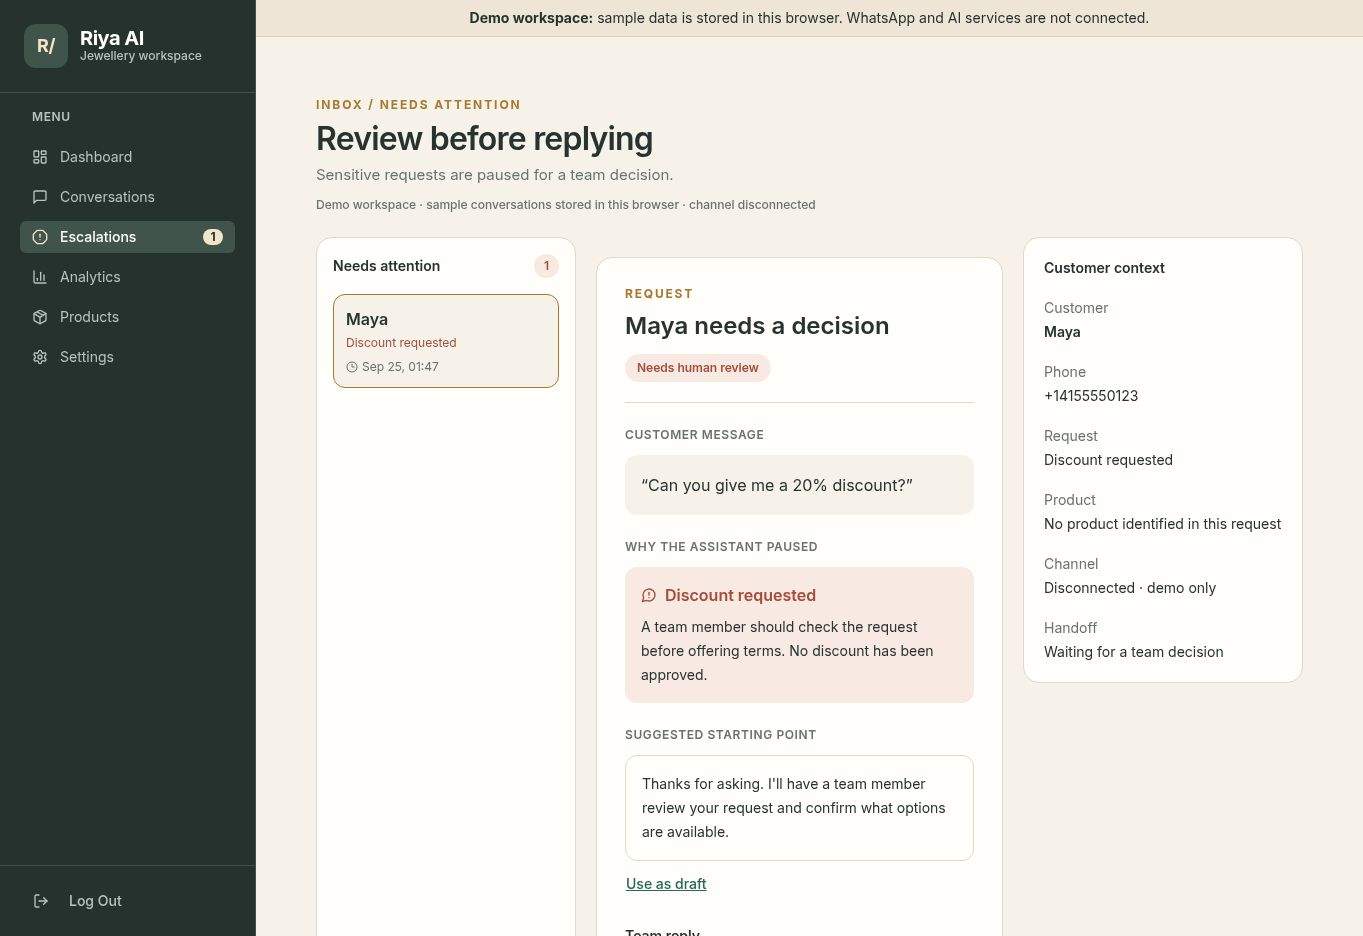Click the Escalations count badge showing 1

point(213,237)
